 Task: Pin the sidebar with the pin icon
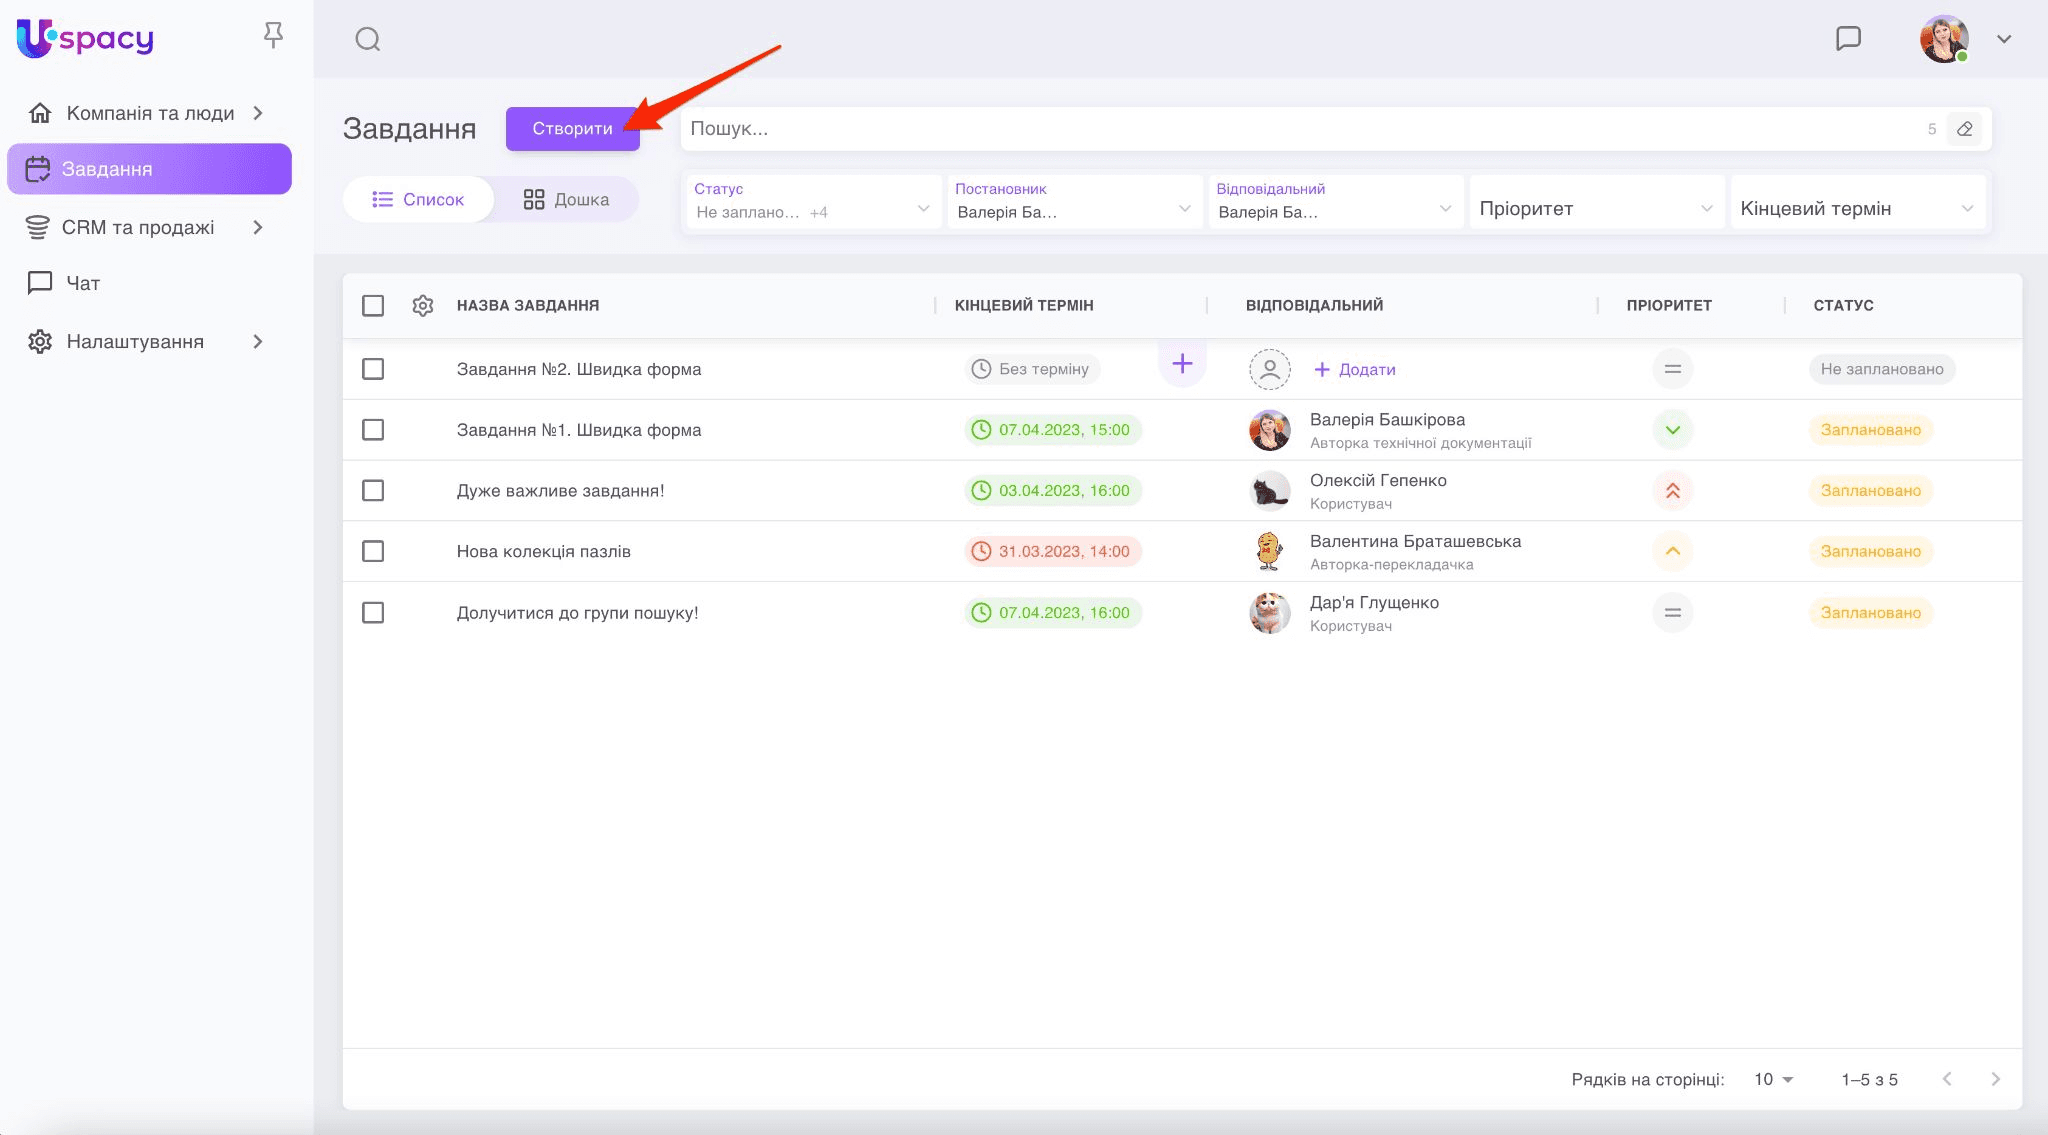click(x=273, y=36)
